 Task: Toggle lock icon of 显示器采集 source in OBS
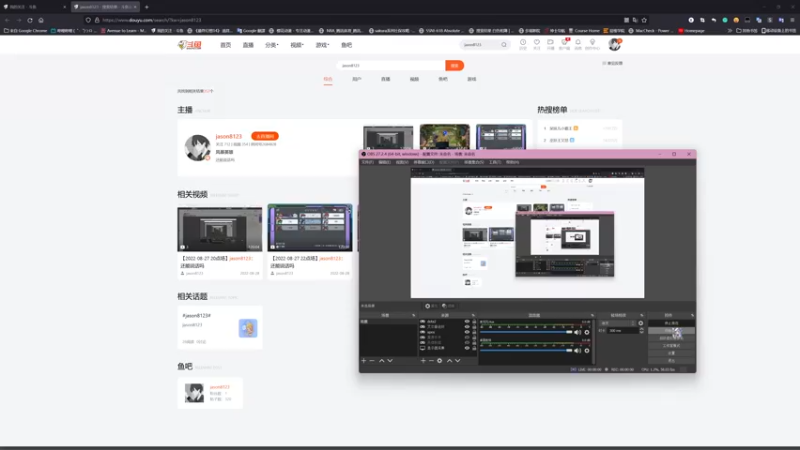[x=474, y=348]
